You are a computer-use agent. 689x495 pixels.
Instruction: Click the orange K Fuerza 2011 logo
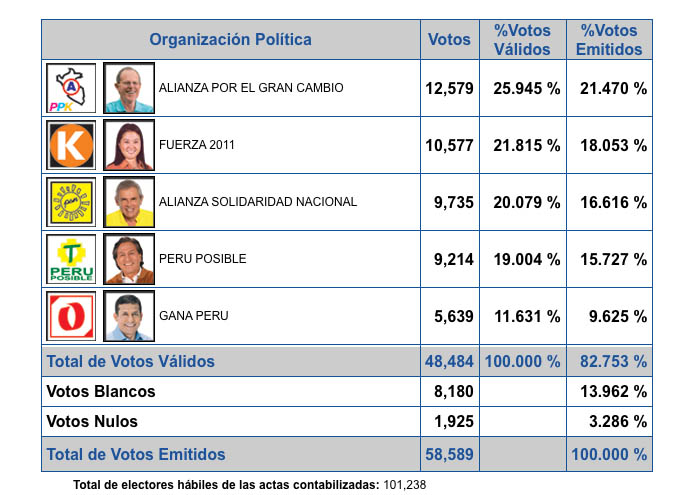[x=72, y=145]
